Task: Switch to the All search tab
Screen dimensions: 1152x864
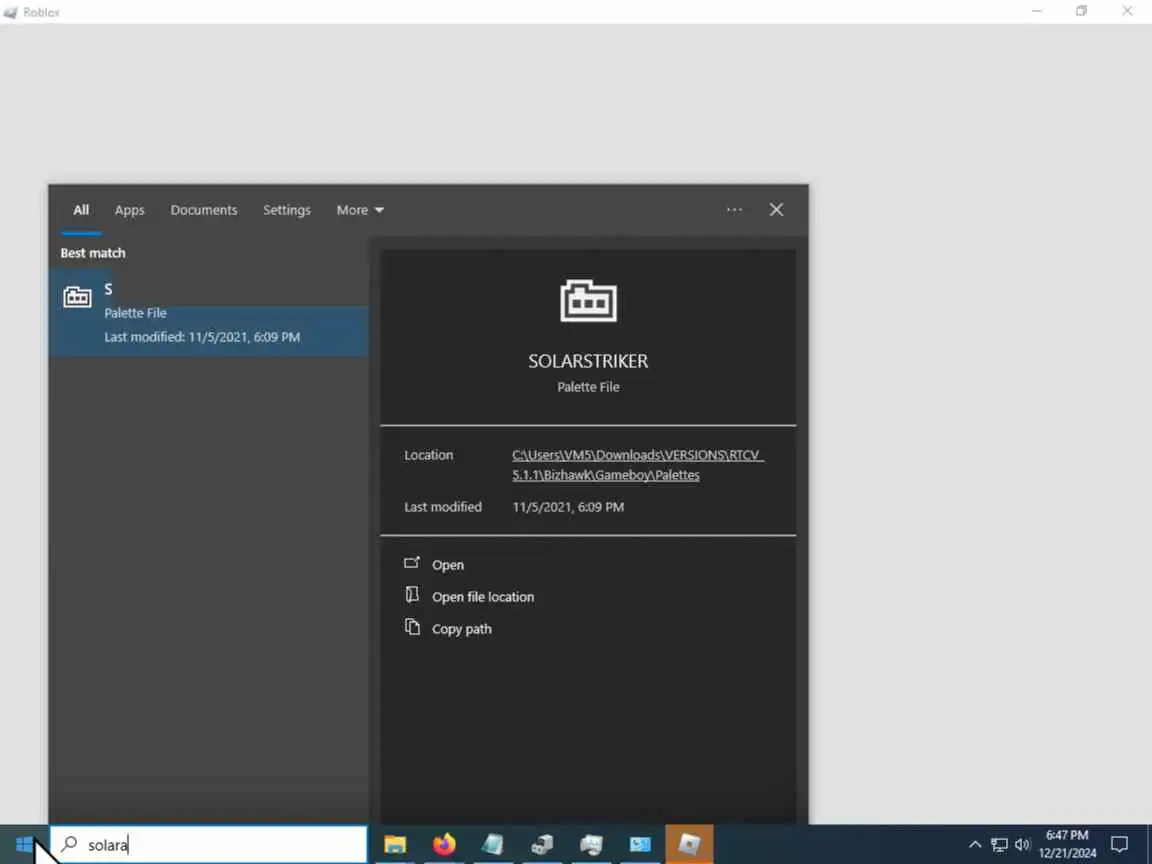Action: (x=81, y=210)
